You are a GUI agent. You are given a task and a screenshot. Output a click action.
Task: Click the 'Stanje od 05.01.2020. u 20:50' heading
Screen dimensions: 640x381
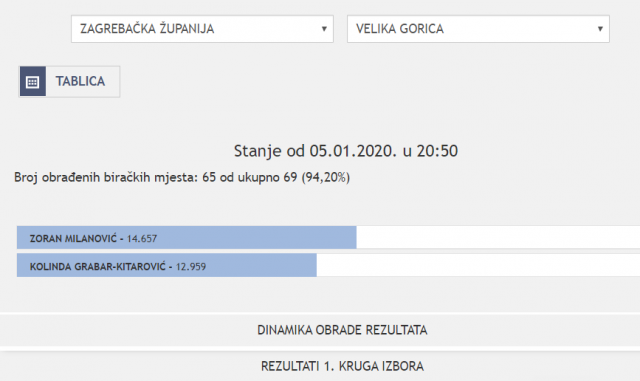pyautogui.click(x=346, y=151)
